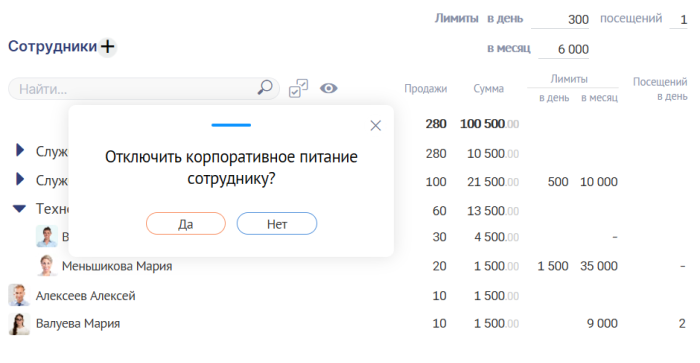This screenshot has width=700, height=363.
Task: Open Алексеев Алексей avatar
Action: click(19, 295)
